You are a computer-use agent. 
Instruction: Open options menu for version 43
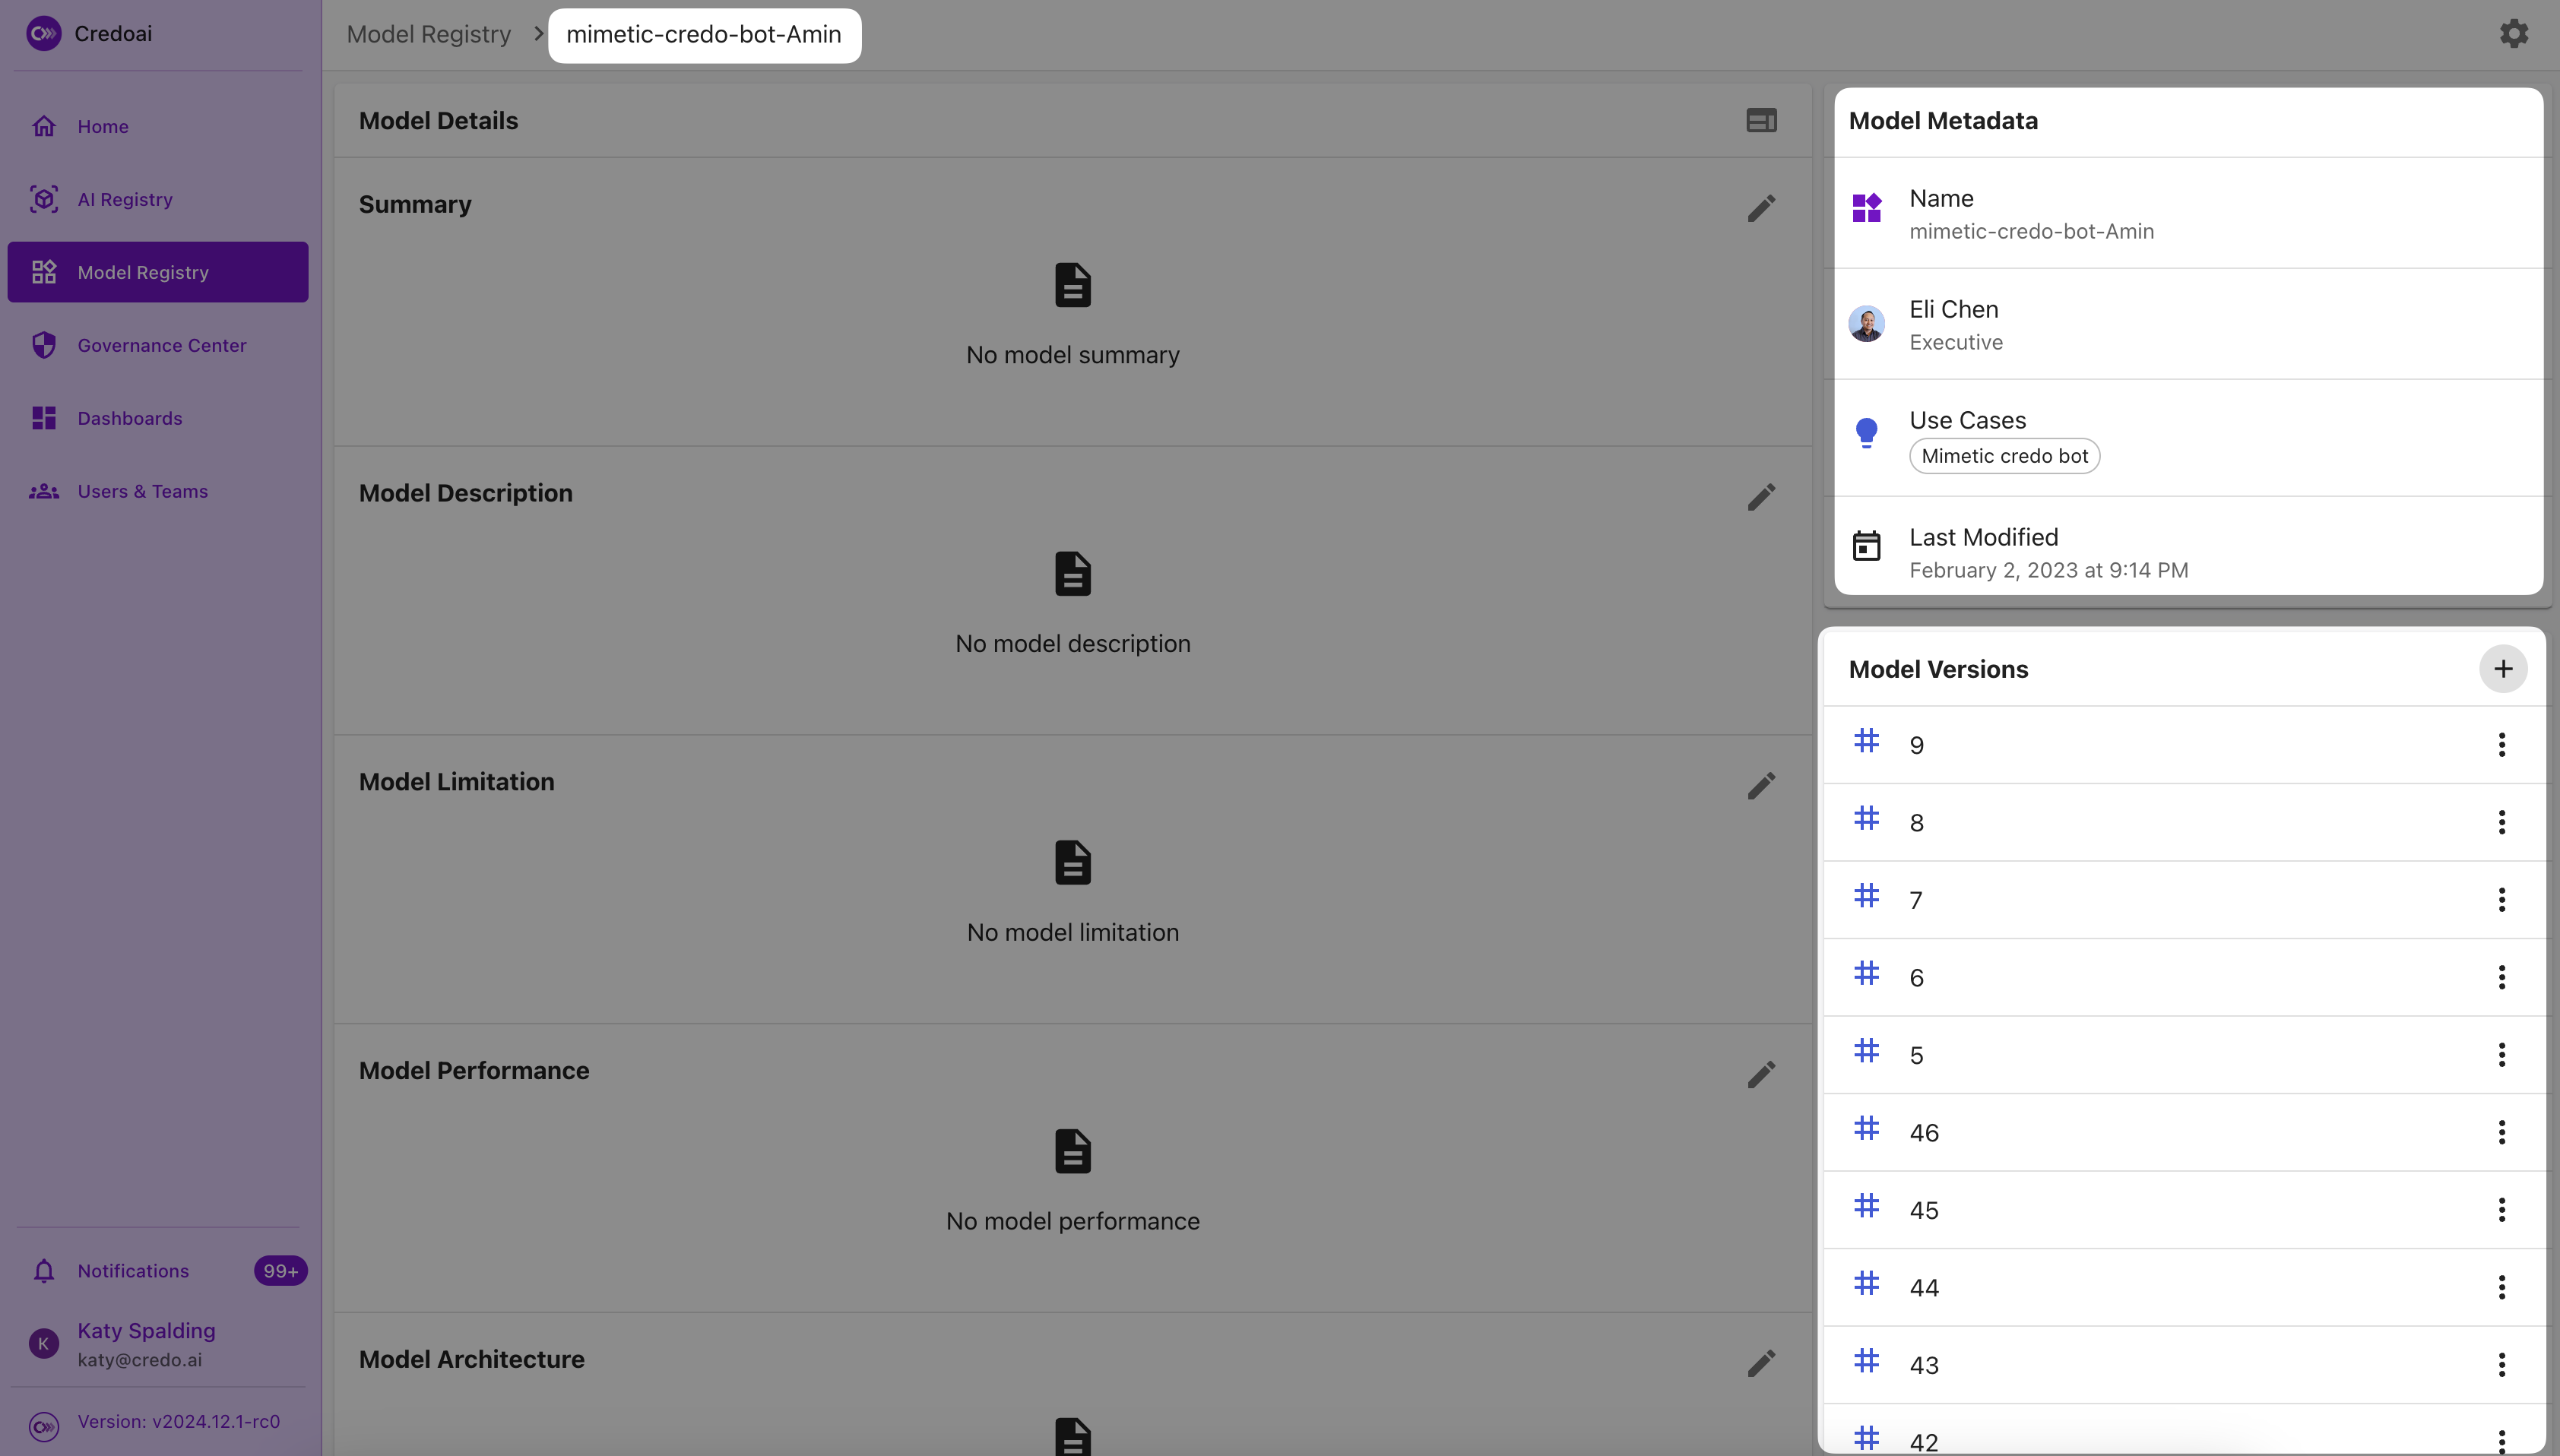click(2502, 1364)
